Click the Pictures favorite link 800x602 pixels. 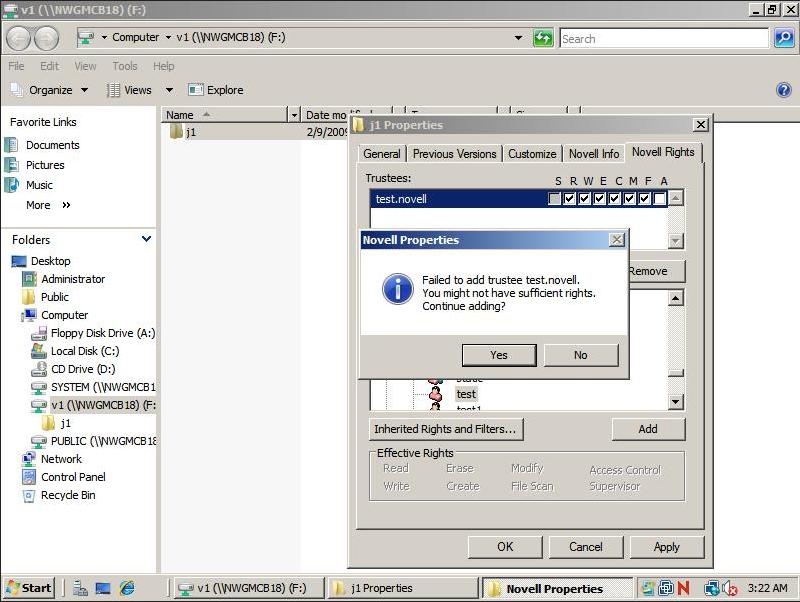point(45,165)
